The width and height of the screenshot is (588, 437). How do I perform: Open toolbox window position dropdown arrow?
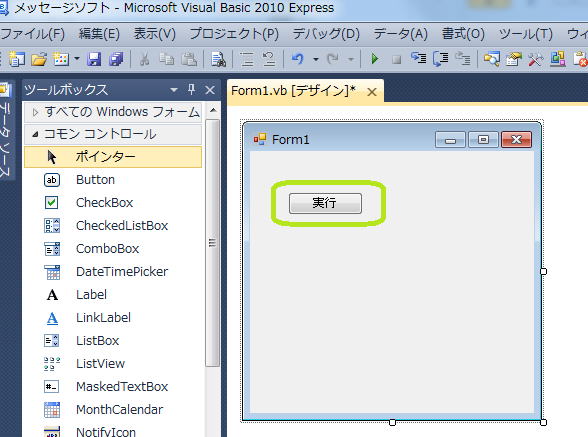coord(174,90)
